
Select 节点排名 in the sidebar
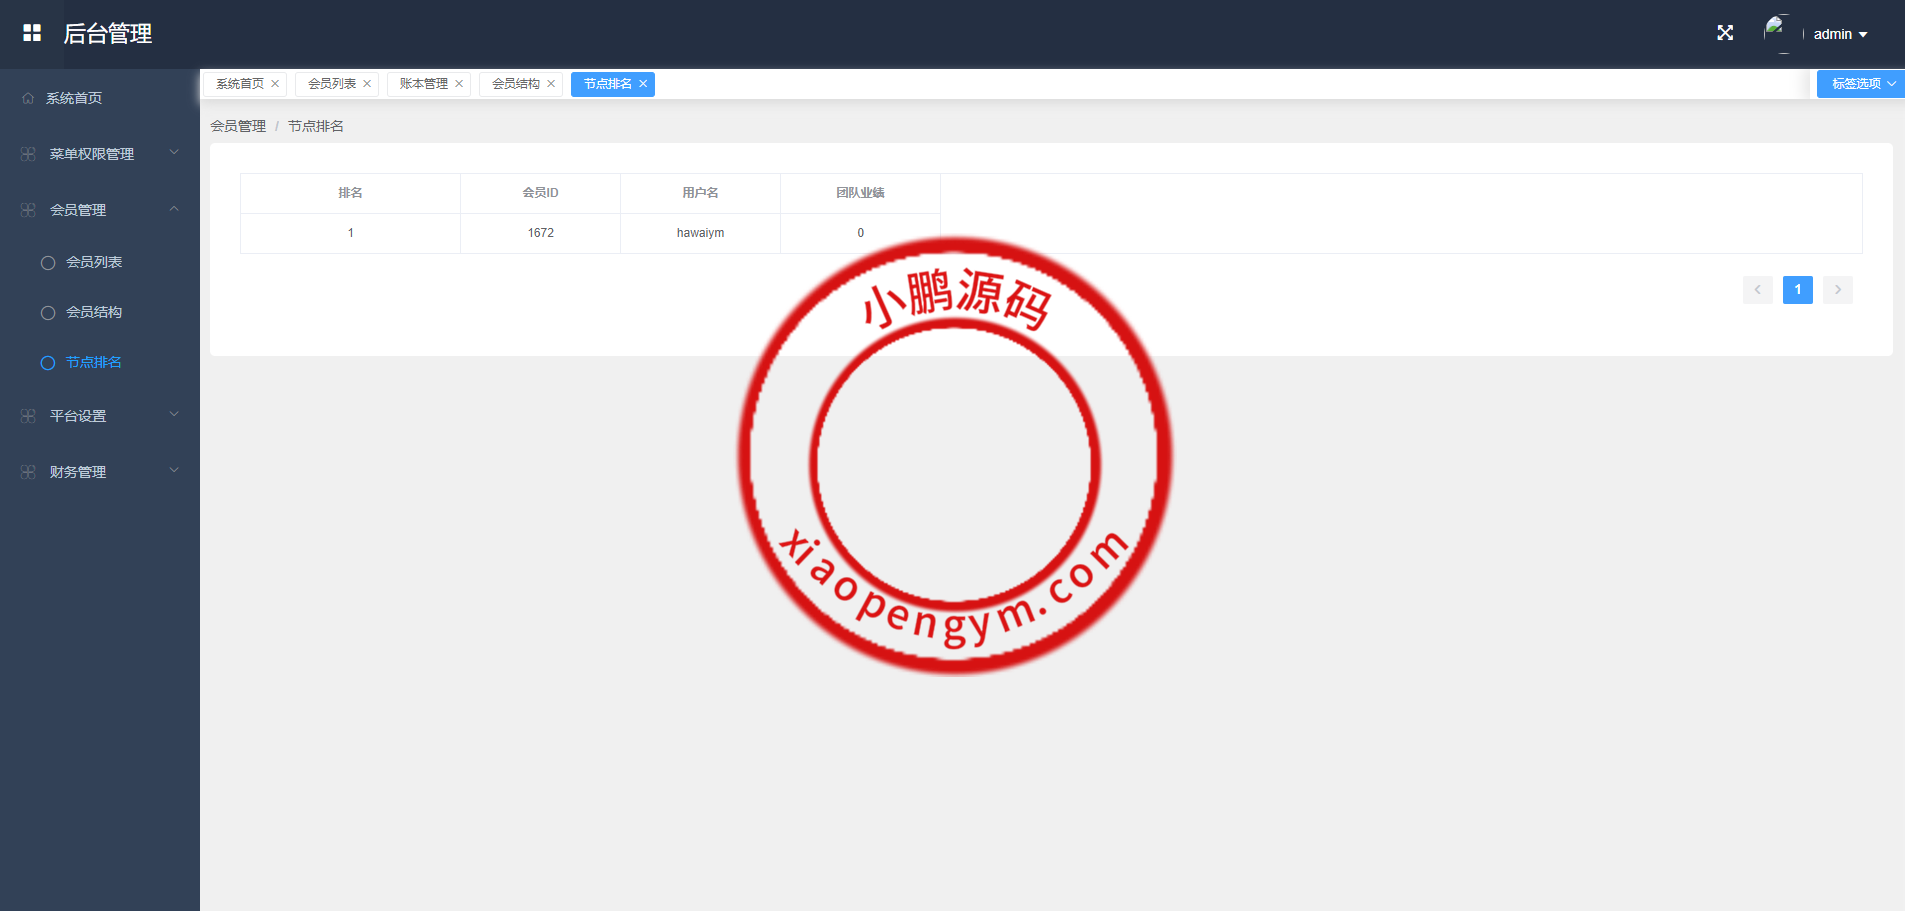94,362
